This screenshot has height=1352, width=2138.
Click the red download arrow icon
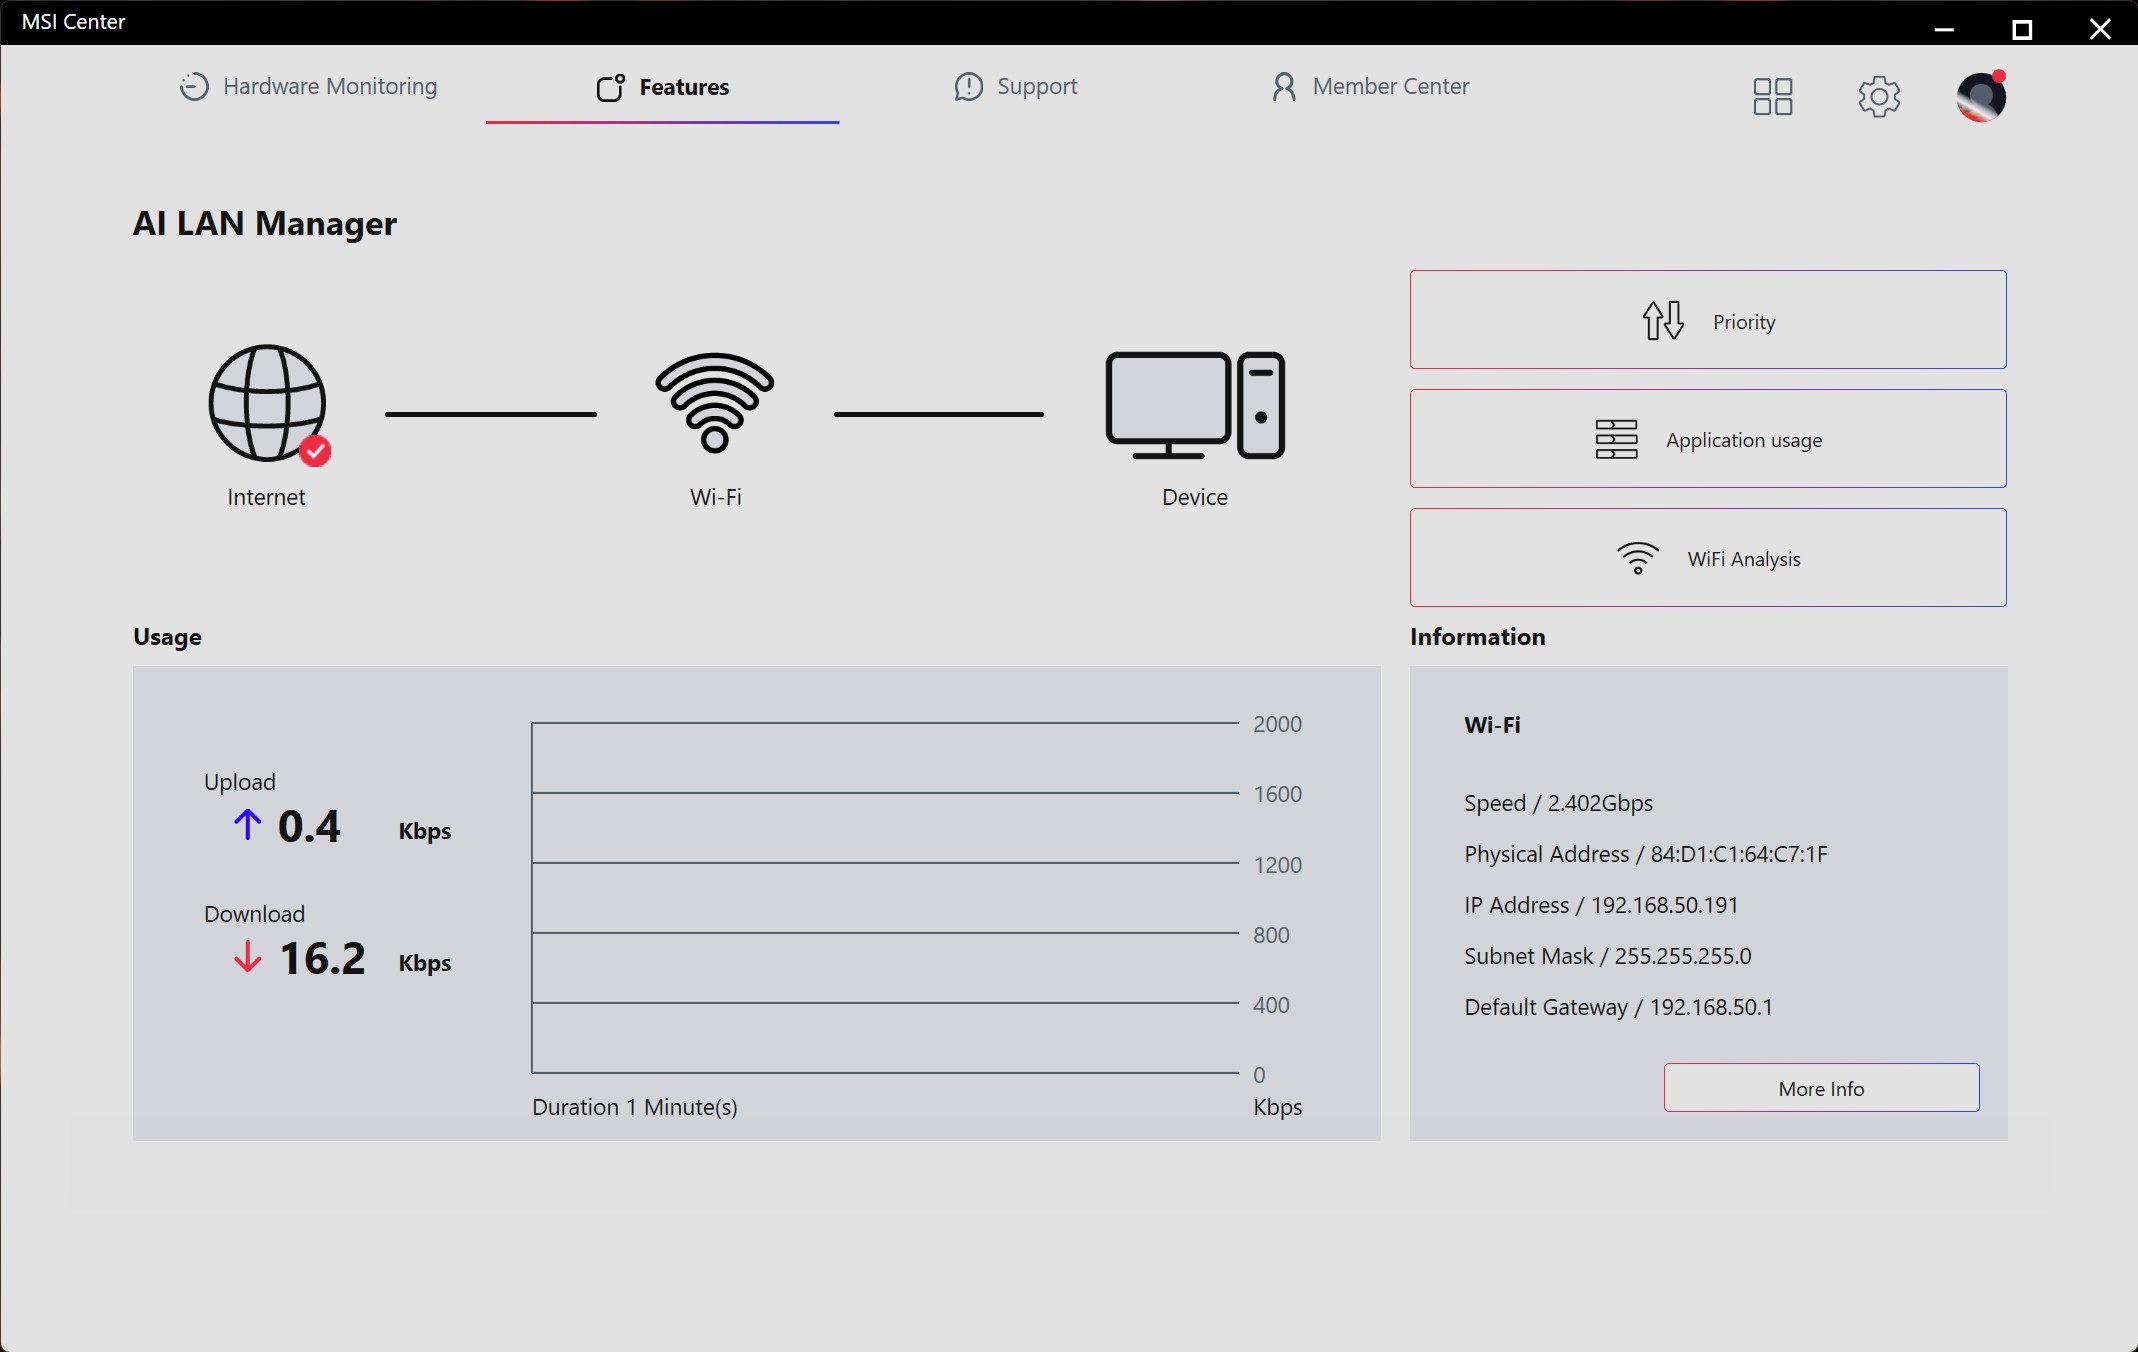click(247, 957)
